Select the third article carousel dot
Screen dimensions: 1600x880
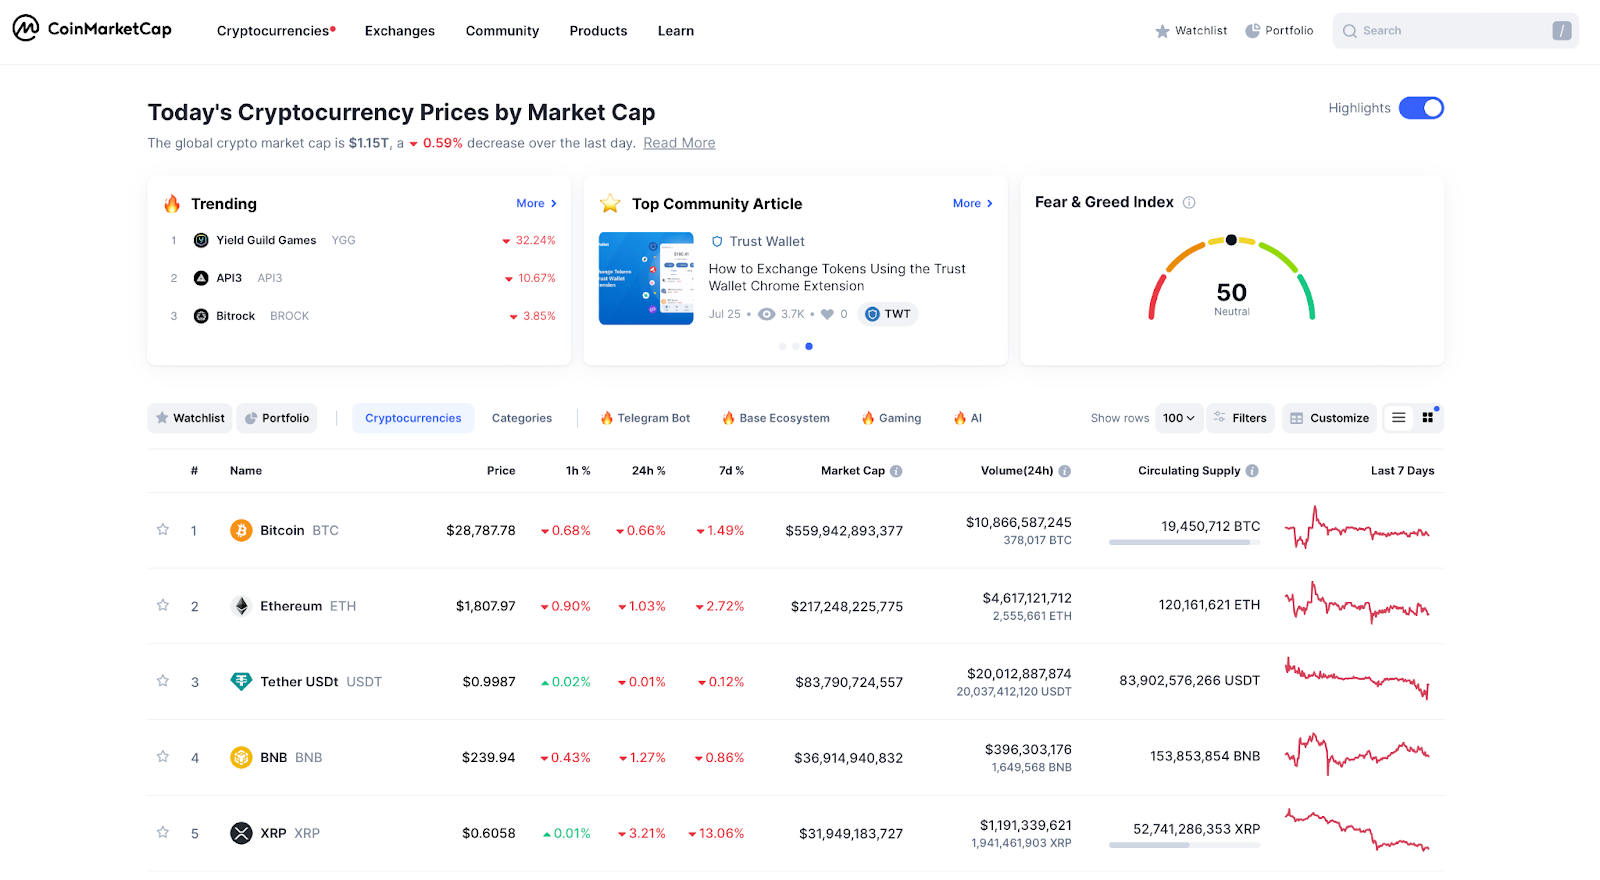809,346
